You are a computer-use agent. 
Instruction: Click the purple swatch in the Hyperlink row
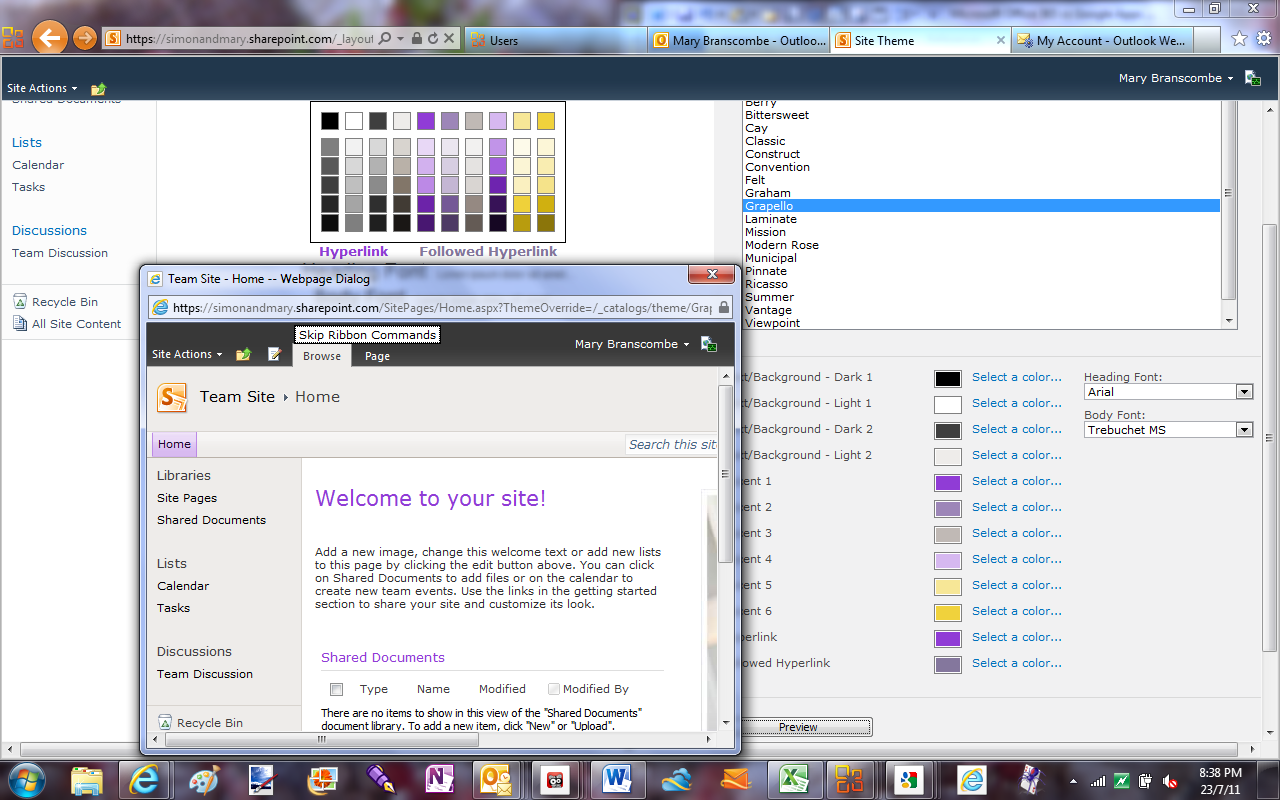pyautogui.click(x=948, y=638)
